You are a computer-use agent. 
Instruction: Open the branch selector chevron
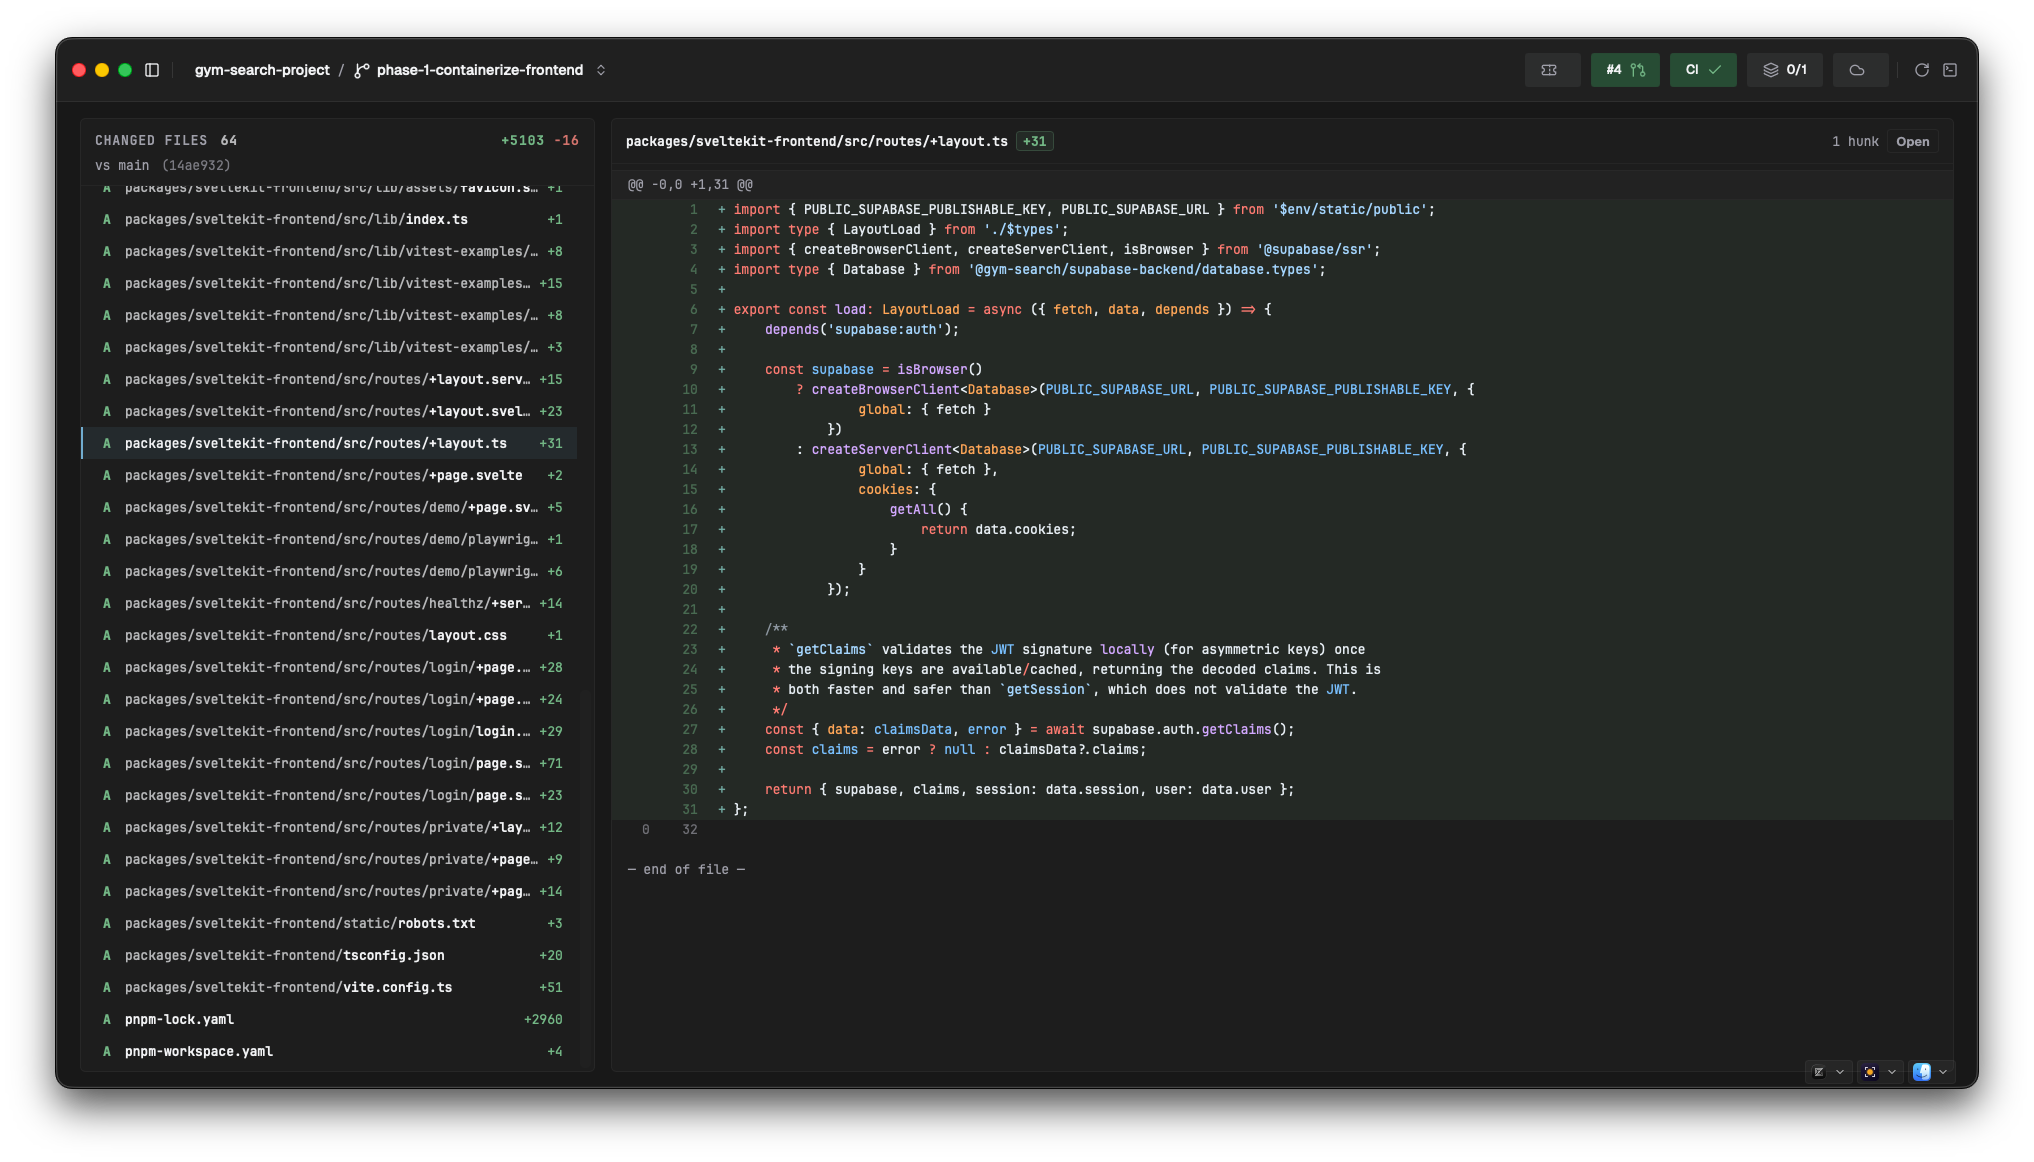pyautogui.click(x=601, y=70)
